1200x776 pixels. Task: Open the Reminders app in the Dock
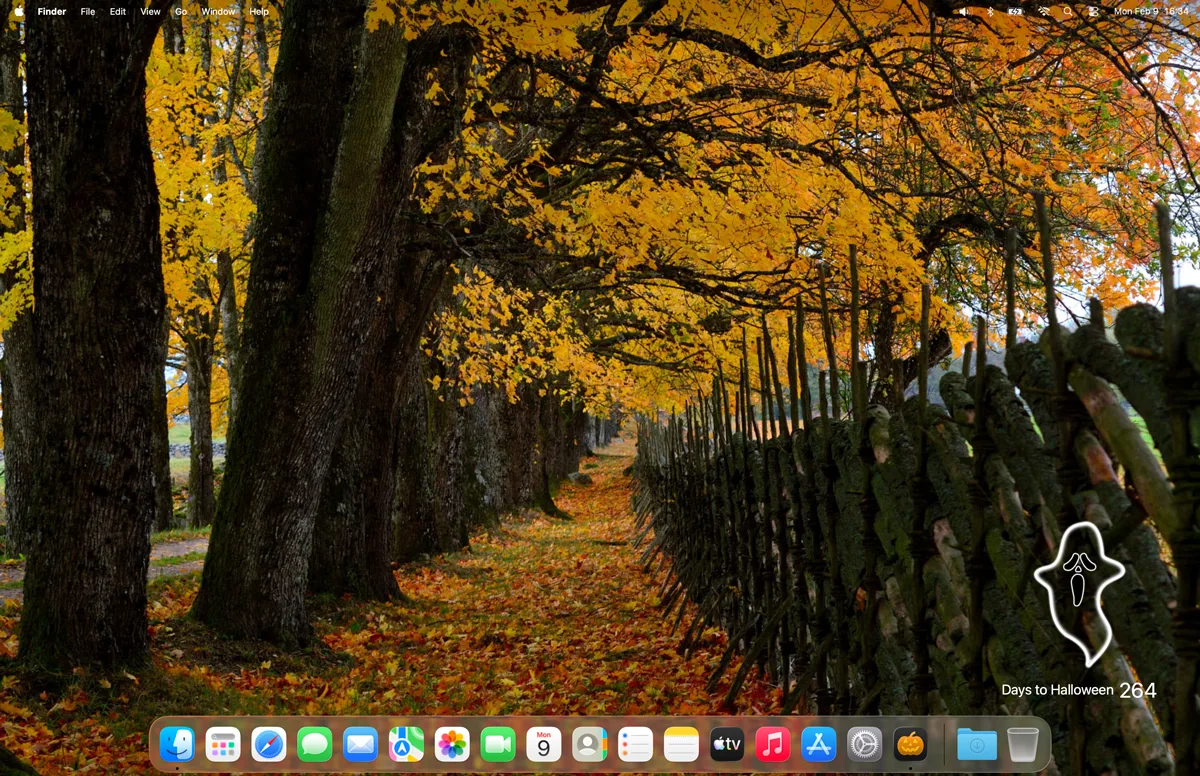pos(635,744)
